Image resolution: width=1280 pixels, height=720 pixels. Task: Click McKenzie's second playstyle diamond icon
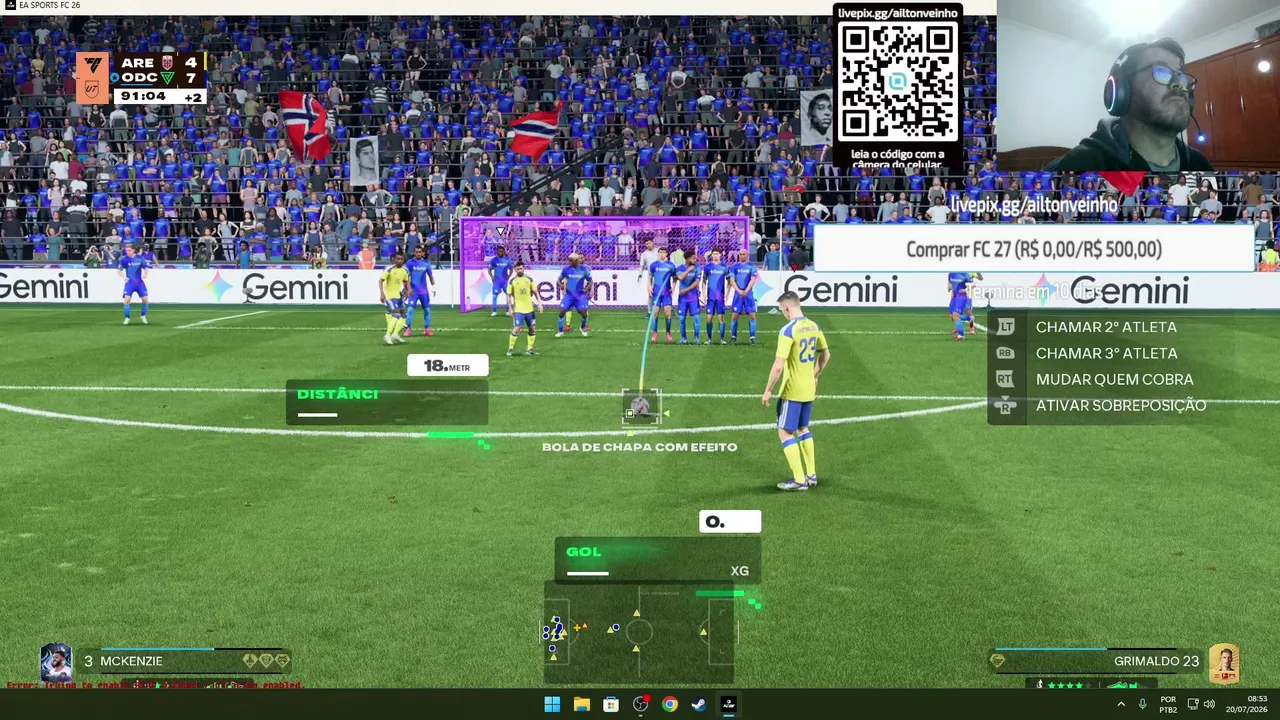(x=266, y=661)
